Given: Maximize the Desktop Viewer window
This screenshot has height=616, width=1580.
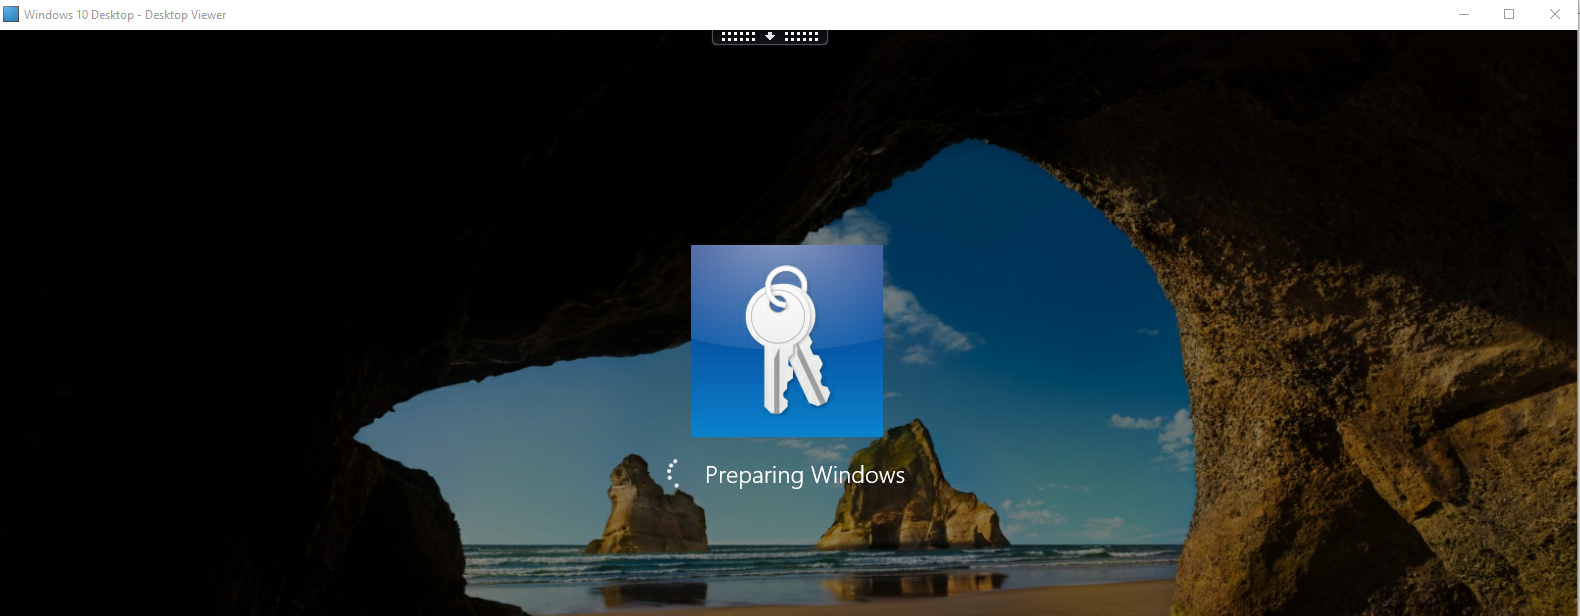Looking at the screenshot, I should pos(1509,14).
